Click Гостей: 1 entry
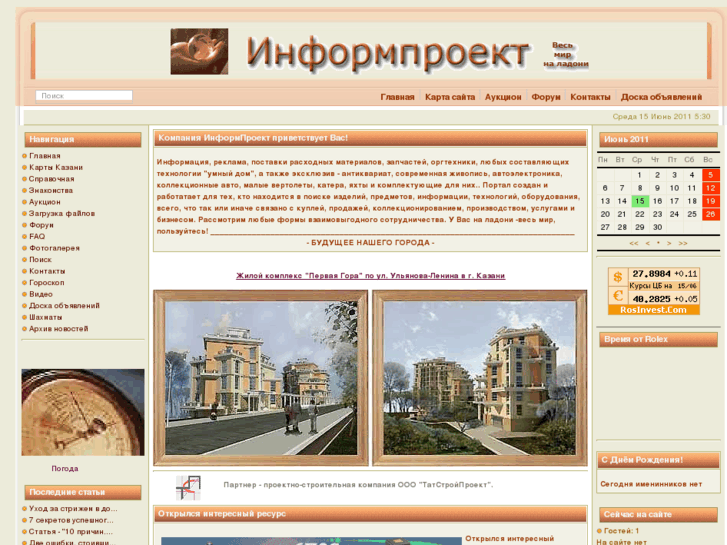The image size is (727, 545). [x=621, y=531]
